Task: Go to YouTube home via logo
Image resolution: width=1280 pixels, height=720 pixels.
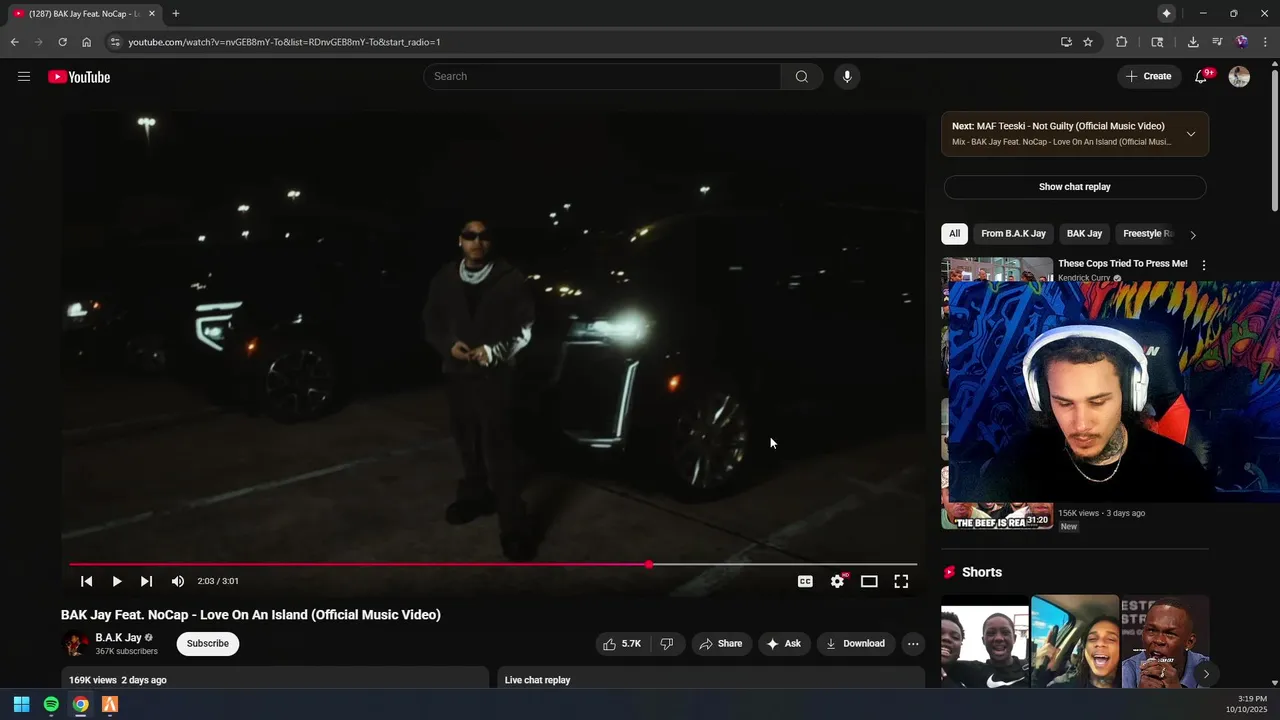Action: tap(79, 77)
